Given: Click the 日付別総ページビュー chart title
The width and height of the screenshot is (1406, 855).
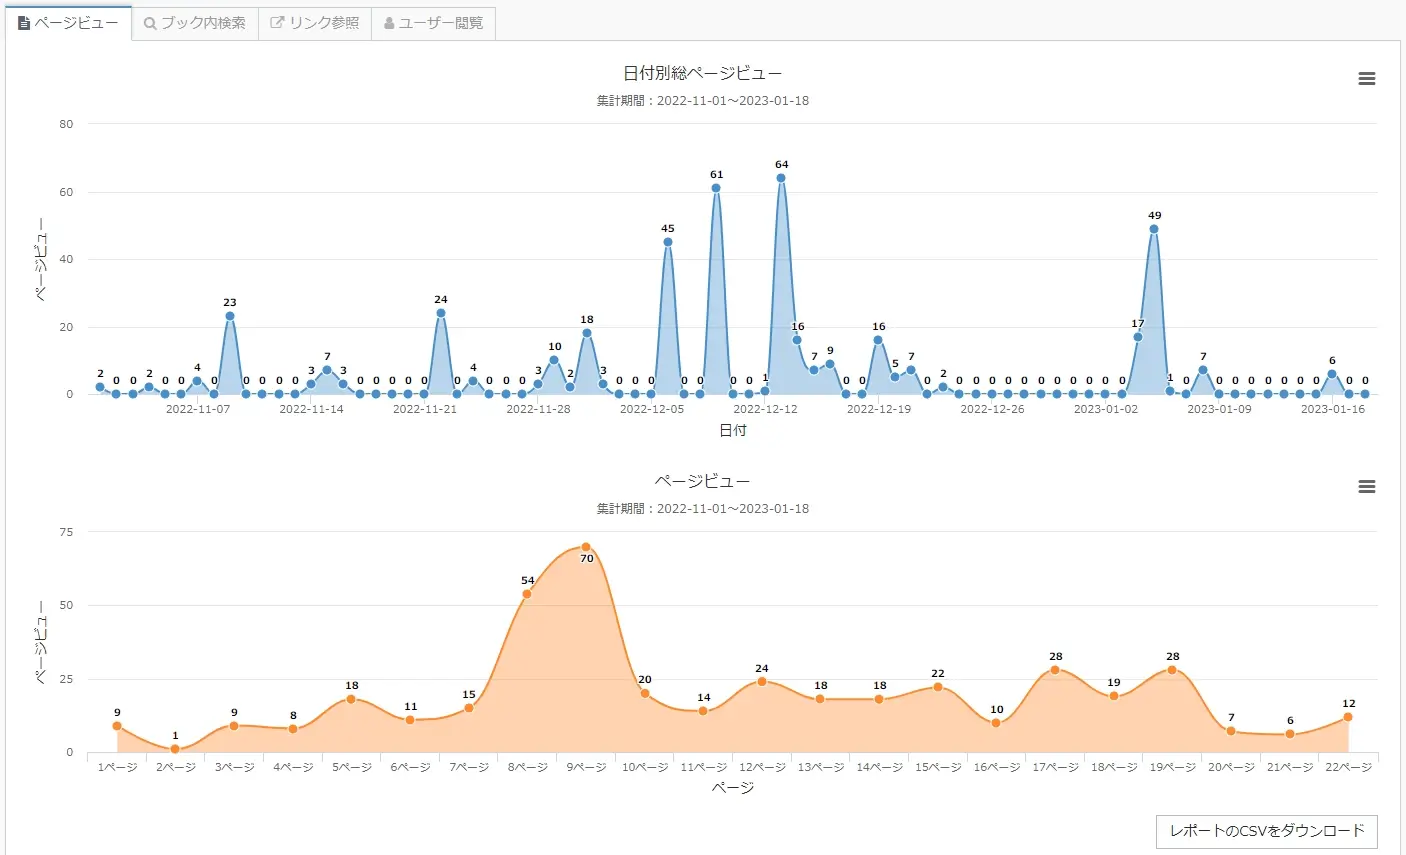Looking at the screenshot, I should [x=703, y=73].
